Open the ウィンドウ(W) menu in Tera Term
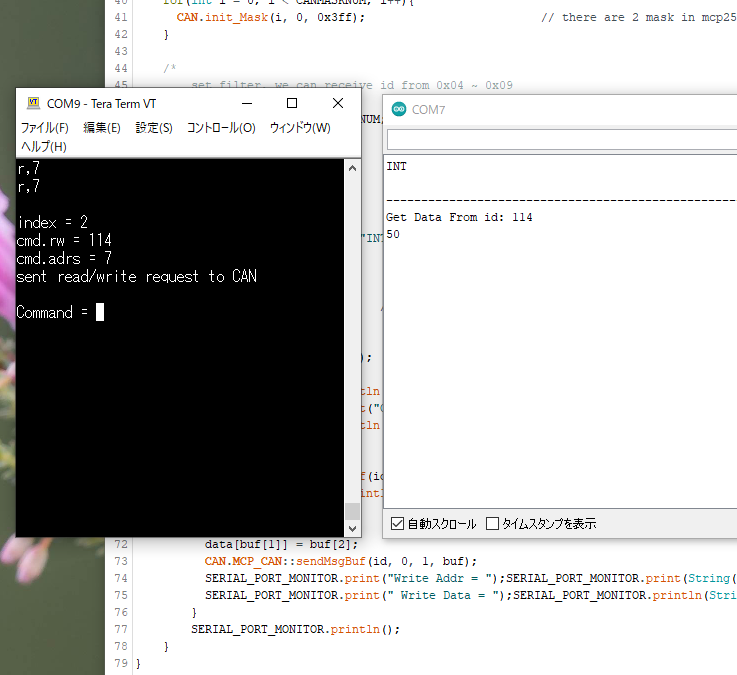This screenshot has height=675, width=737. 300,128
